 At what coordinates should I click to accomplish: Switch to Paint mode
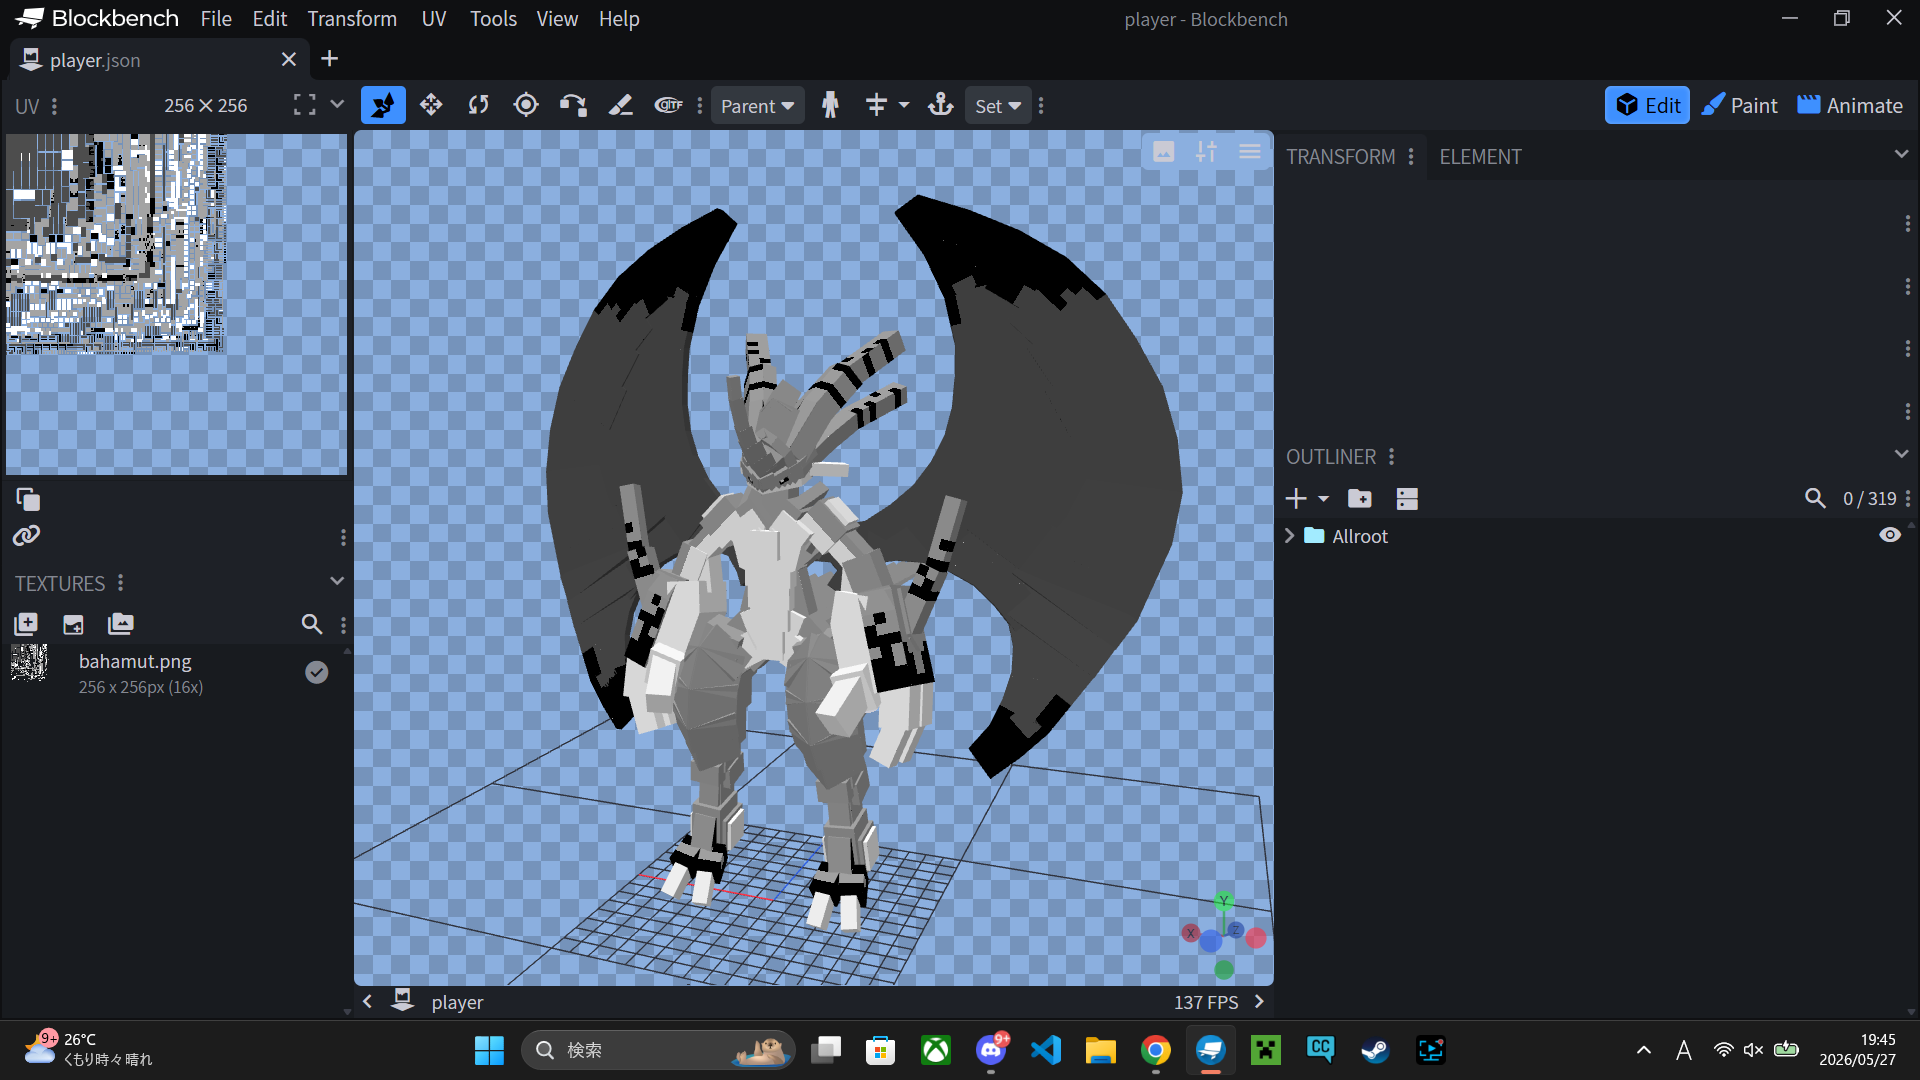click(1739, 105)
